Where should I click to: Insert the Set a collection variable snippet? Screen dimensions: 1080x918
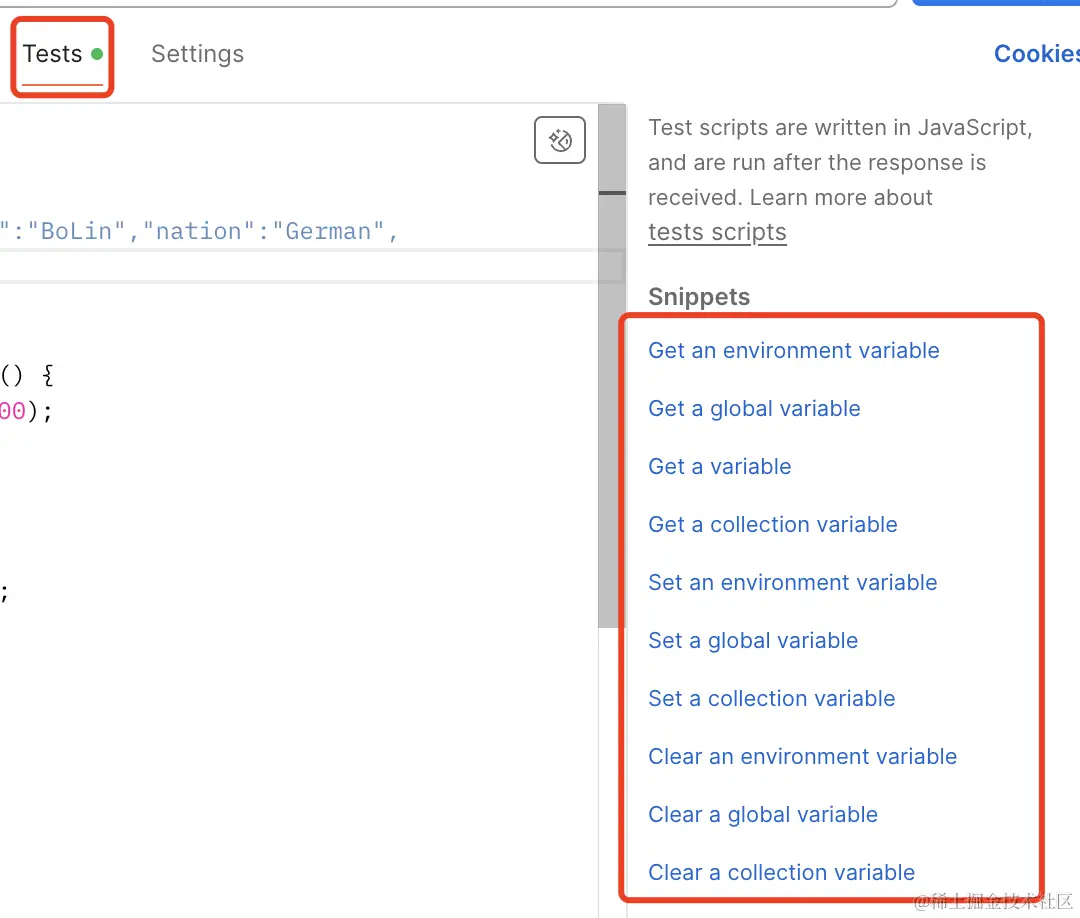(772, 699)
